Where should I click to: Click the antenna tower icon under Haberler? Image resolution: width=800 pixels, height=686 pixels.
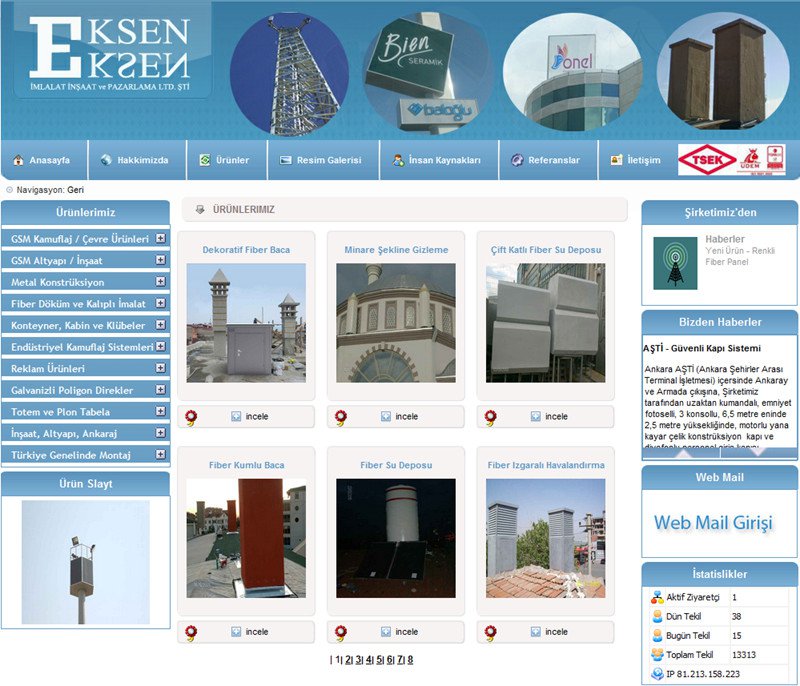(674, 263)
